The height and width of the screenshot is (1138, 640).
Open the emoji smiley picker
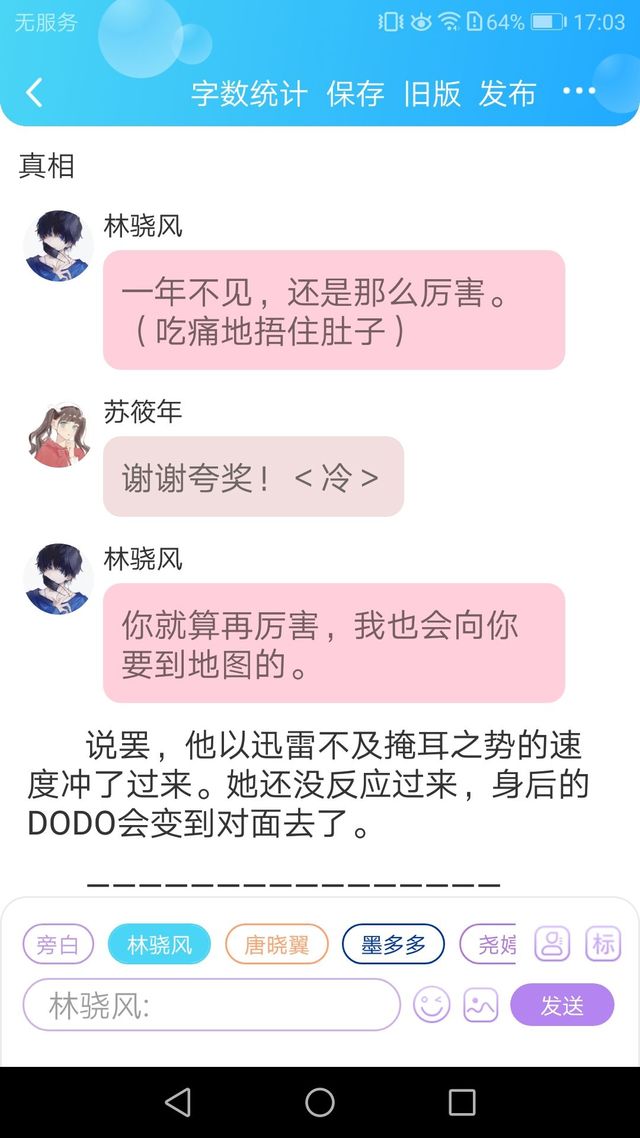coord(432,1005)
